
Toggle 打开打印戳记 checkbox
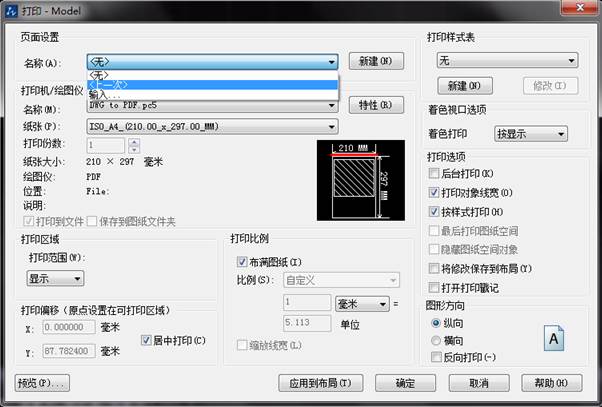point(434,288)
